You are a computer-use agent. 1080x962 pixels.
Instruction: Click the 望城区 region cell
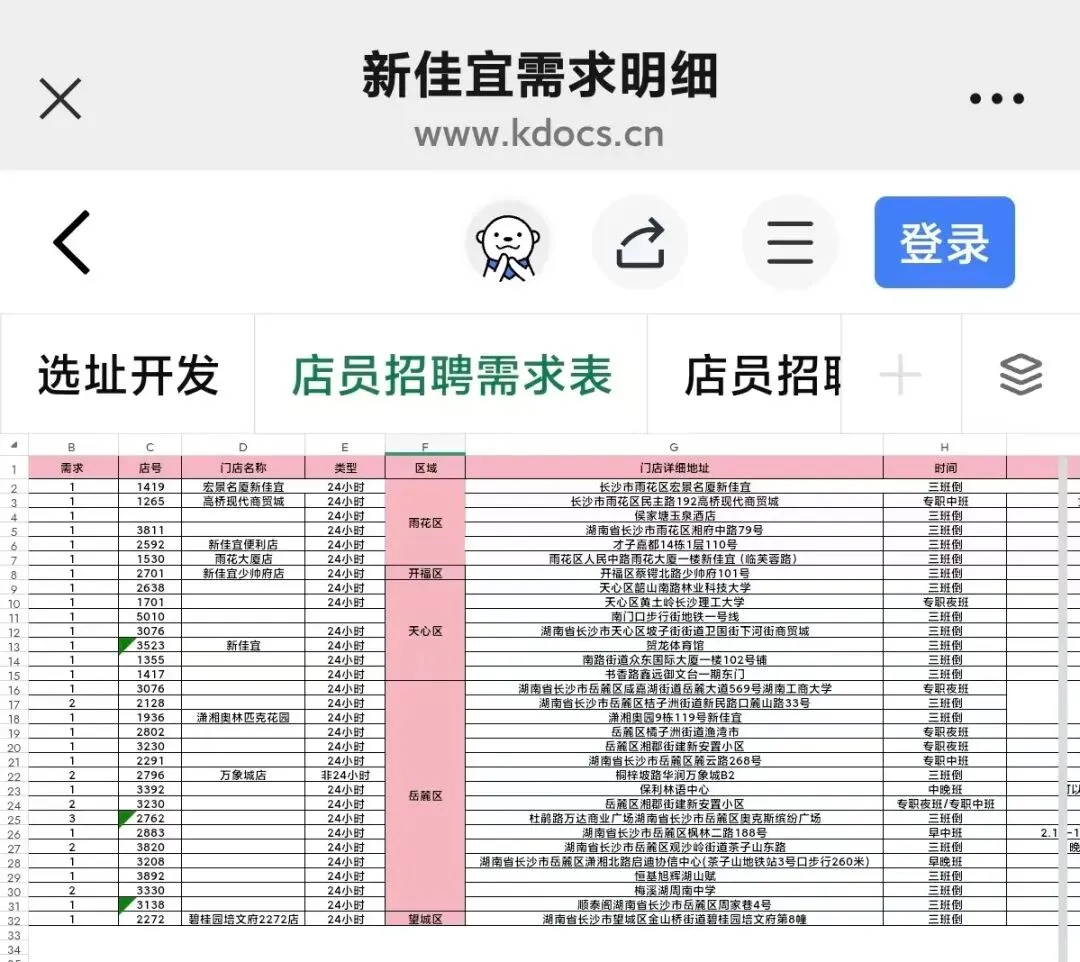425,919
